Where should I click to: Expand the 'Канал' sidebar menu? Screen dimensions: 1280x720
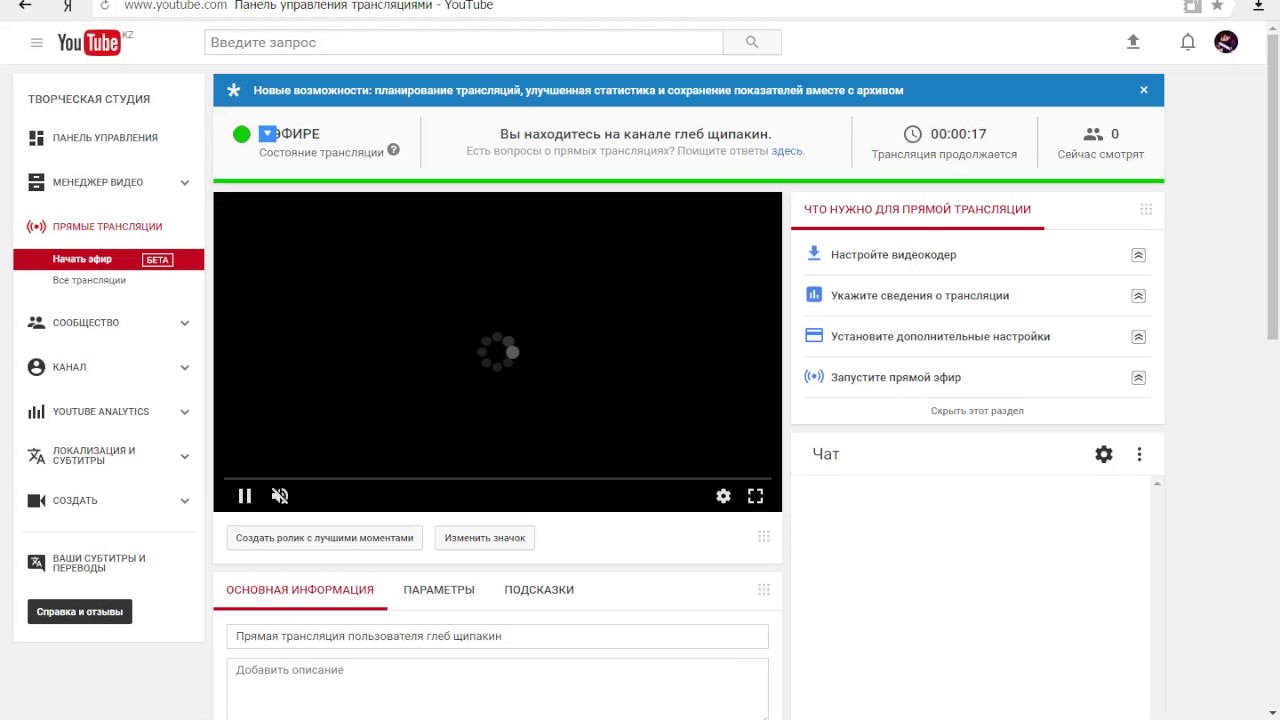click(185, 368)
